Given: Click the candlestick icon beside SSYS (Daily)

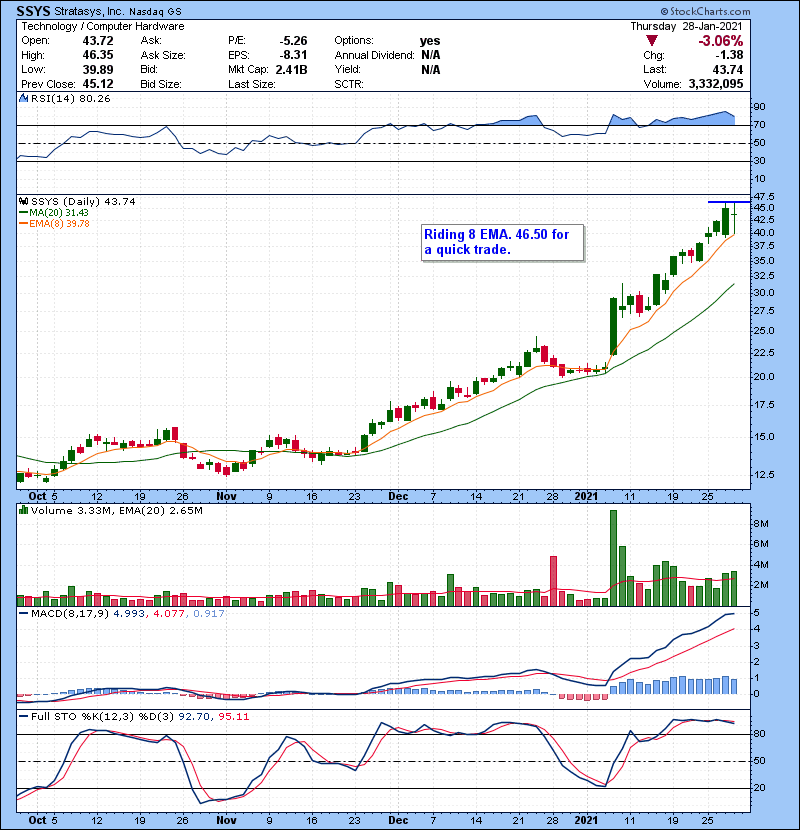Looking at the screenshot, I should click(23, 201).
